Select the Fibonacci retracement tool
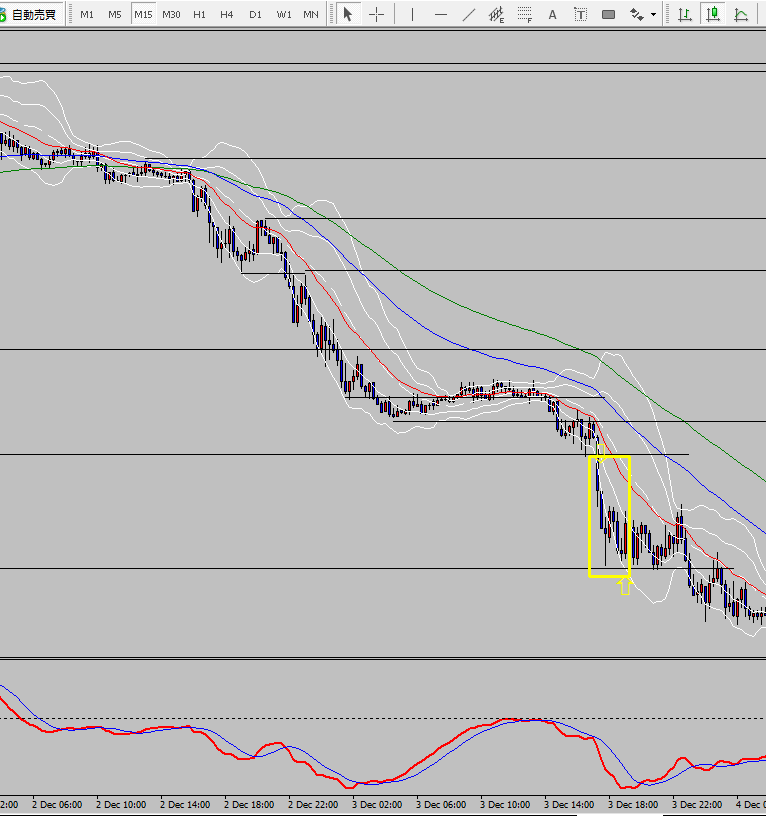The image size is (766, 816). [525, 14]
